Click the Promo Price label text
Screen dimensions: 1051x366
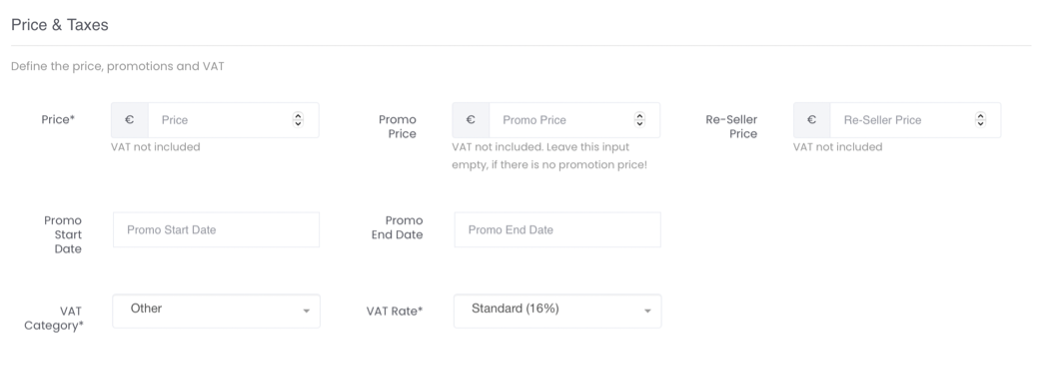pyautogui.click(x=397, y=127)
